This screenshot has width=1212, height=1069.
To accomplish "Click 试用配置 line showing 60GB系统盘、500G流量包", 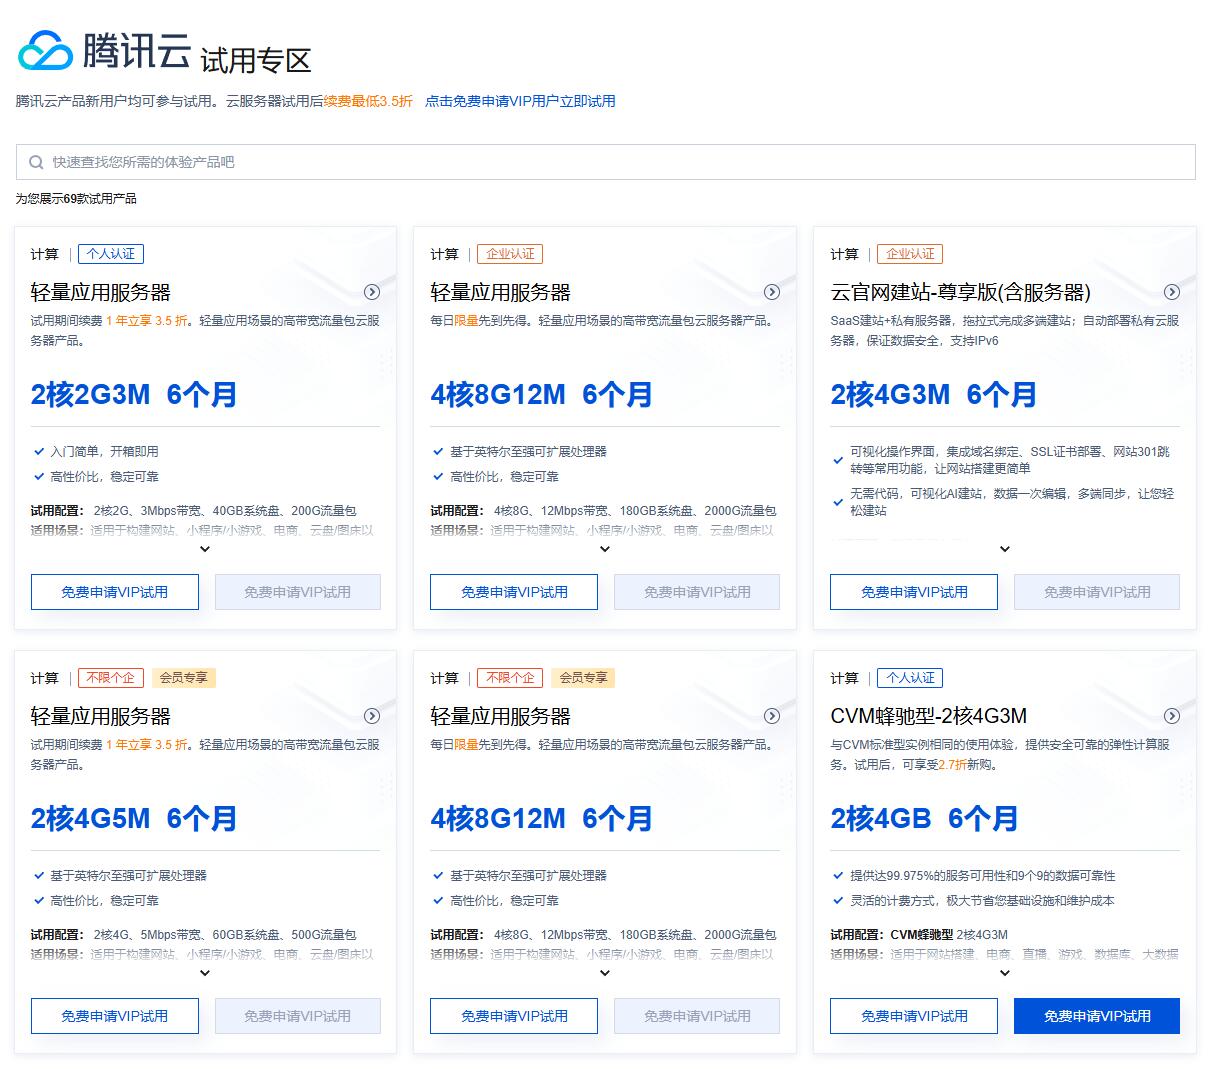I will [193, 935].
